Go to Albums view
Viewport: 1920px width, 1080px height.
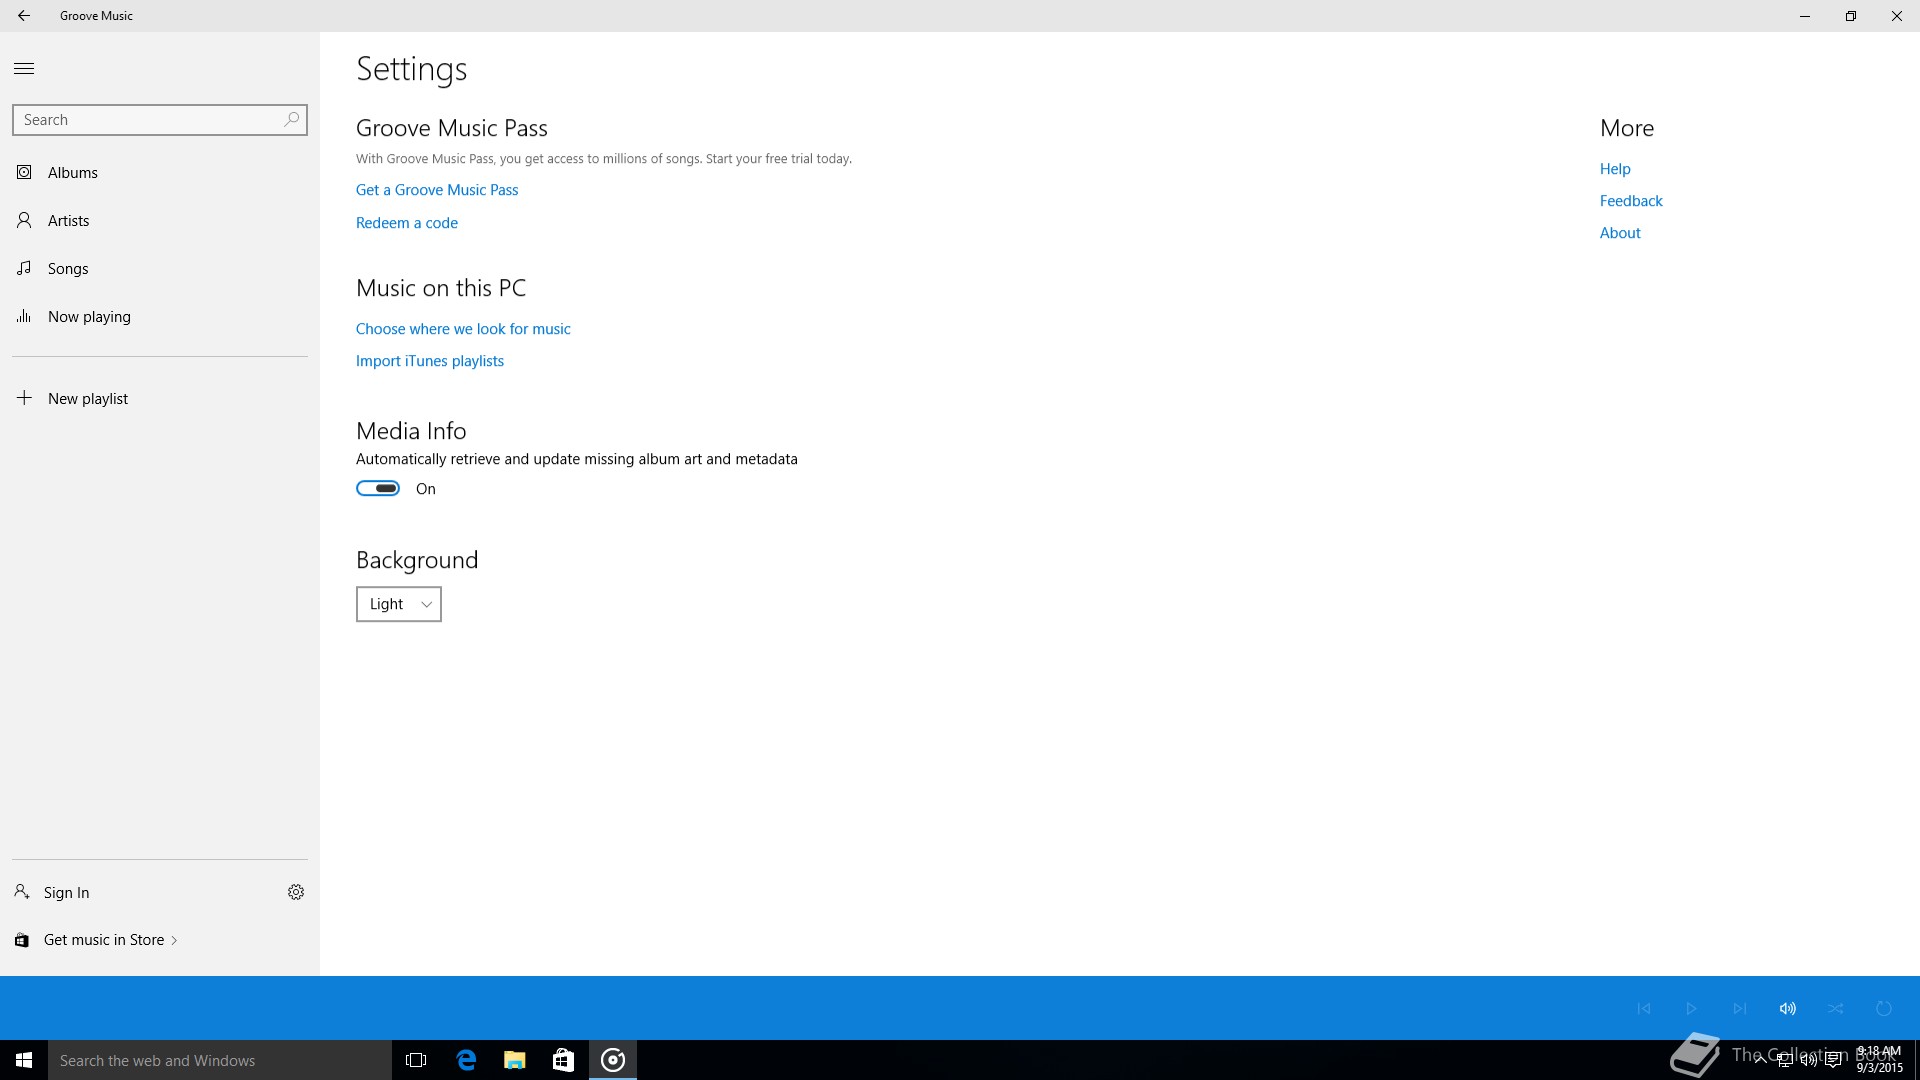pyautogui.click(x=160, y=172)
